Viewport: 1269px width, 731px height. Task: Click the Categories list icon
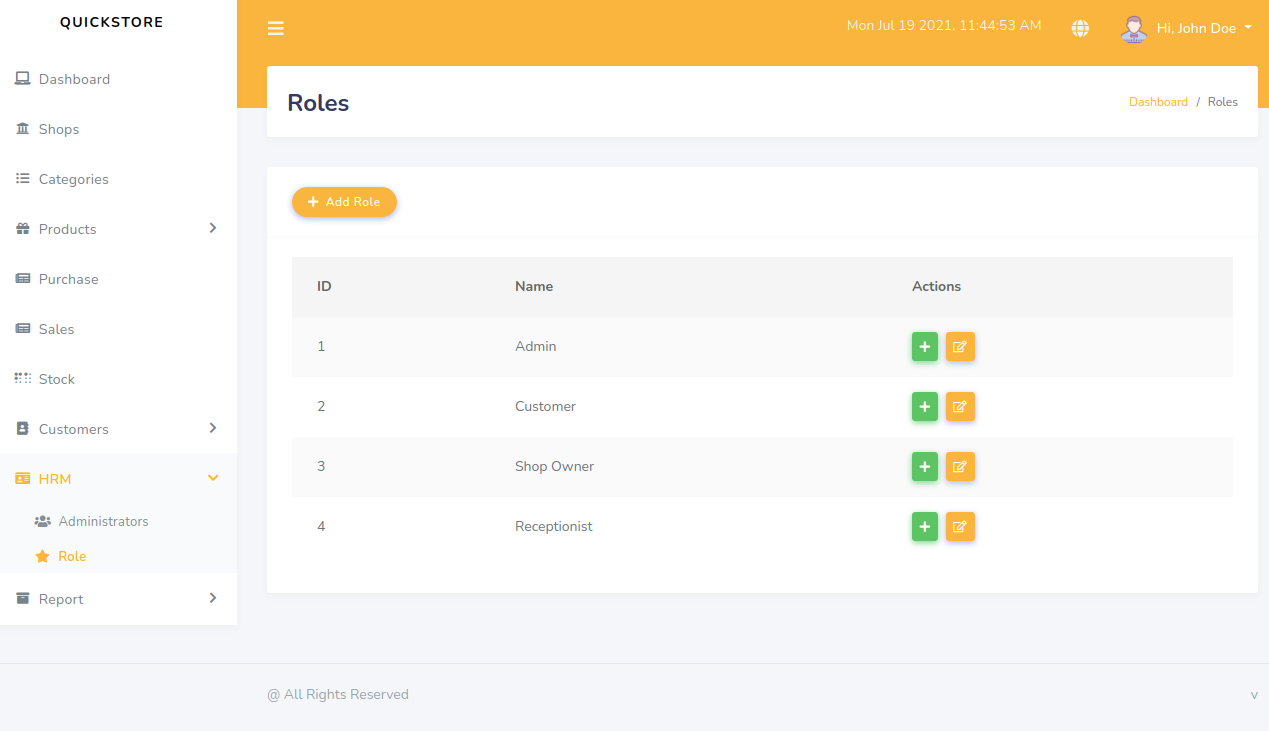tap(23, 179)
